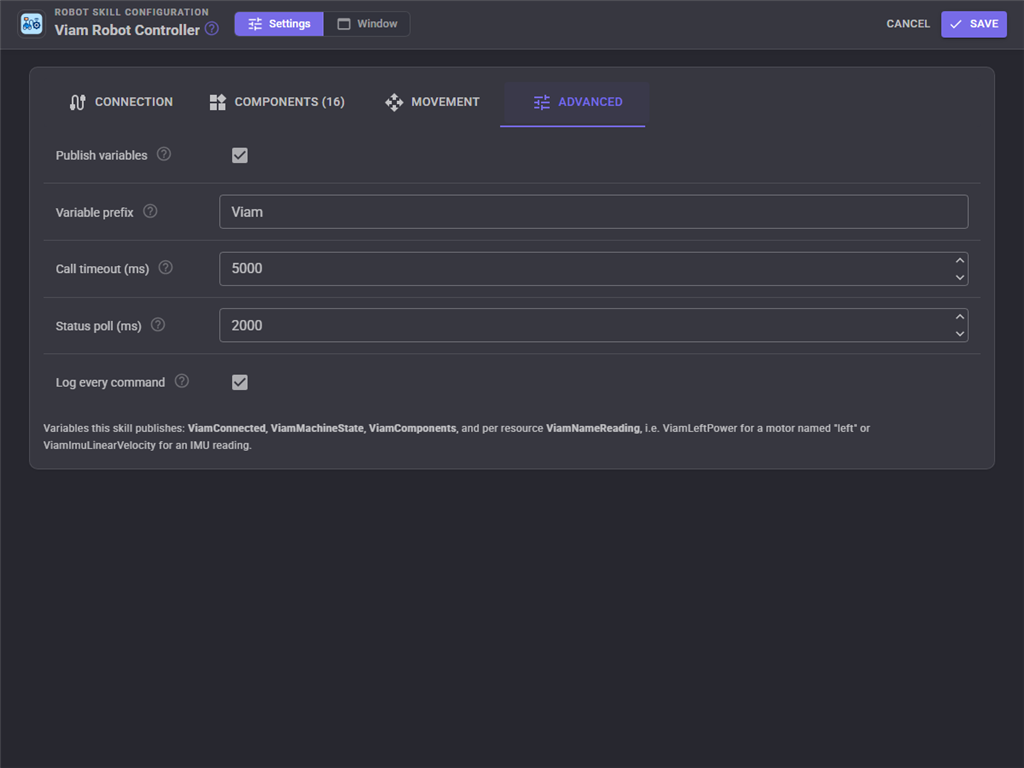Decrease Call timeout with the down arrow
This screenshot has height=768, width=1024.
[959, 277]
